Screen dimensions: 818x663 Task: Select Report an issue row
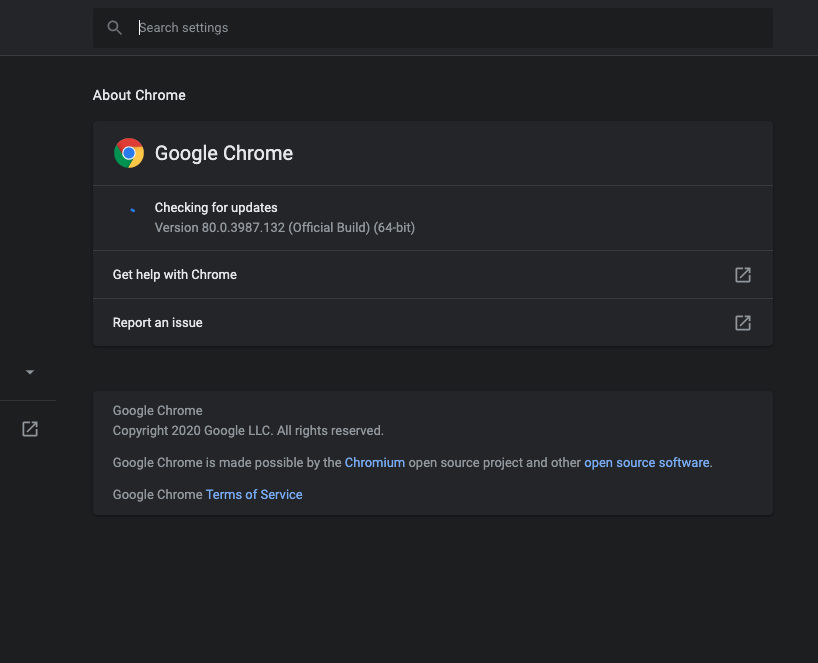pos(432,322)
